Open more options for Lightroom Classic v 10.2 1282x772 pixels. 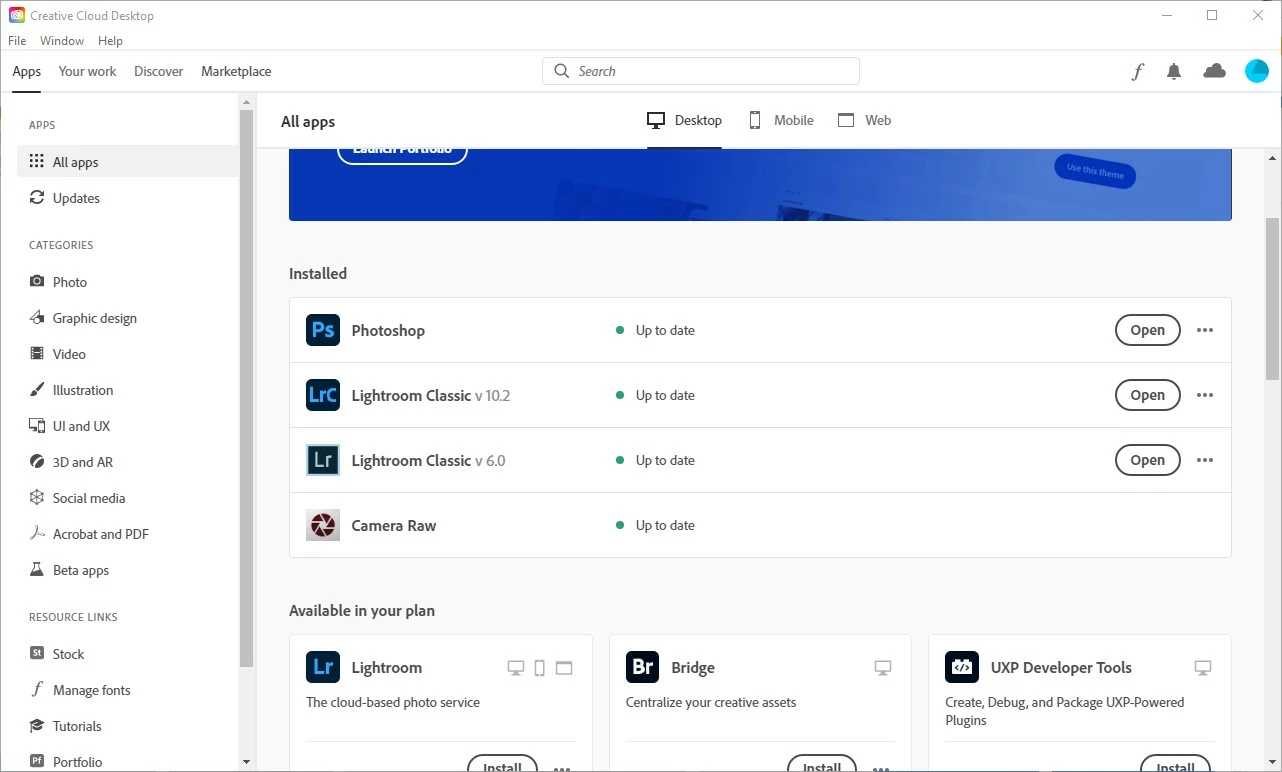[1205, 395]
